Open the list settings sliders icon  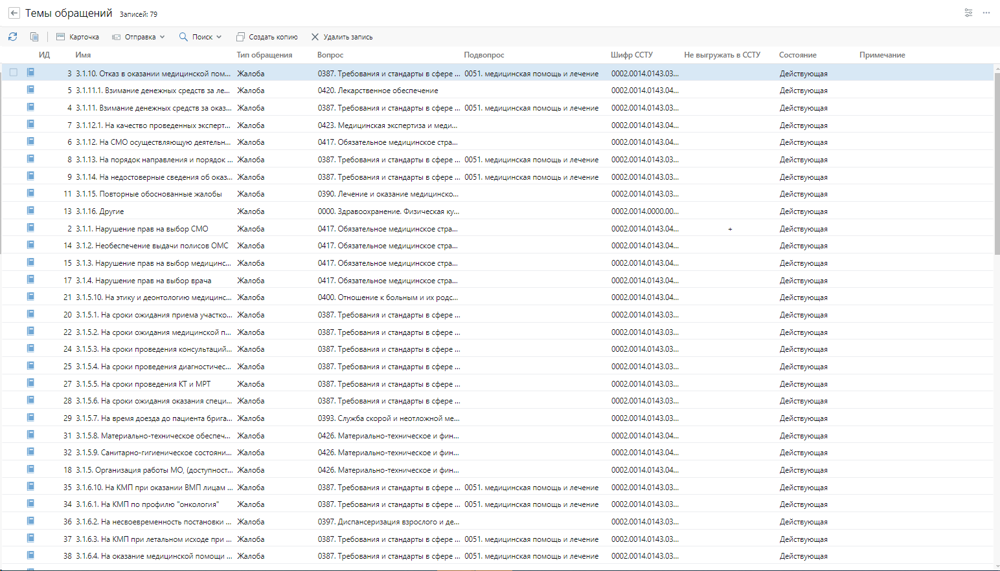(x=968, y=13)
